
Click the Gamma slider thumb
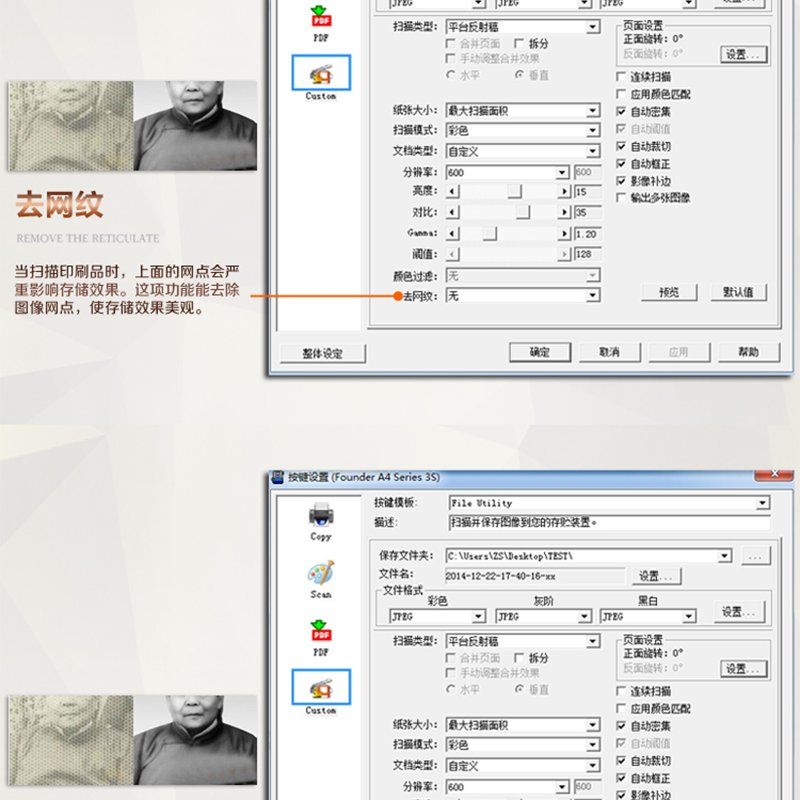pos(489,233)
